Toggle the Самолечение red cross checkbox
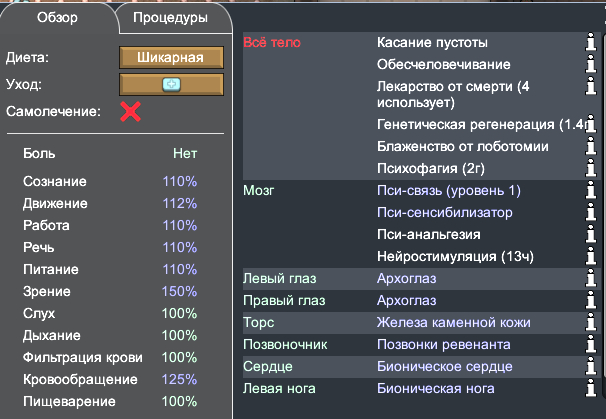The width and height of the screenshot is (606, 419). pyautogui.click(x=131, y=112)
